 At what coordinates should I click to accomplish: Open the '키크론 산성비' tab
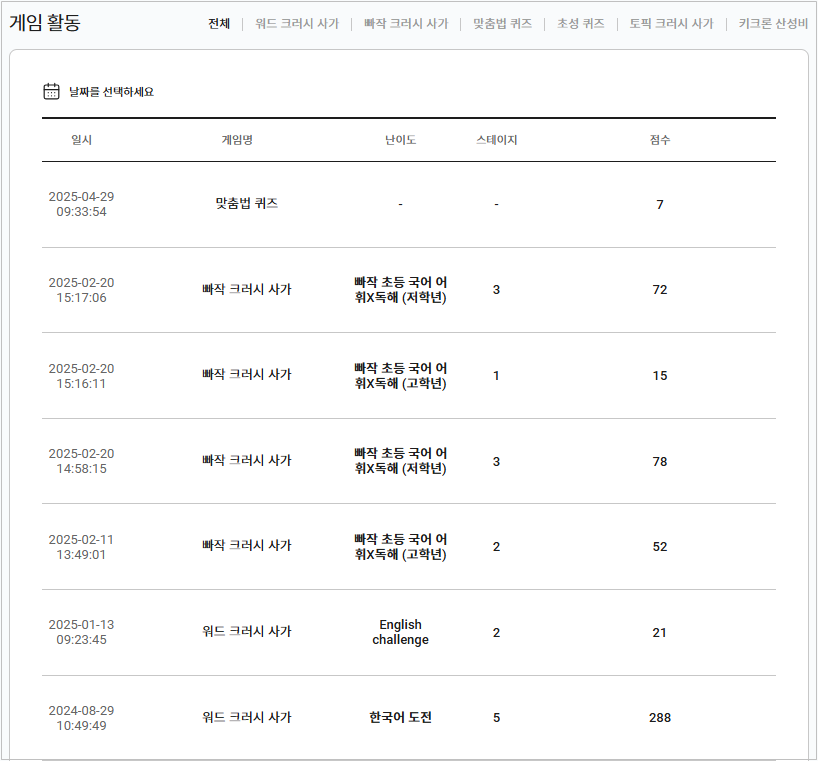(x=773, y=23)
